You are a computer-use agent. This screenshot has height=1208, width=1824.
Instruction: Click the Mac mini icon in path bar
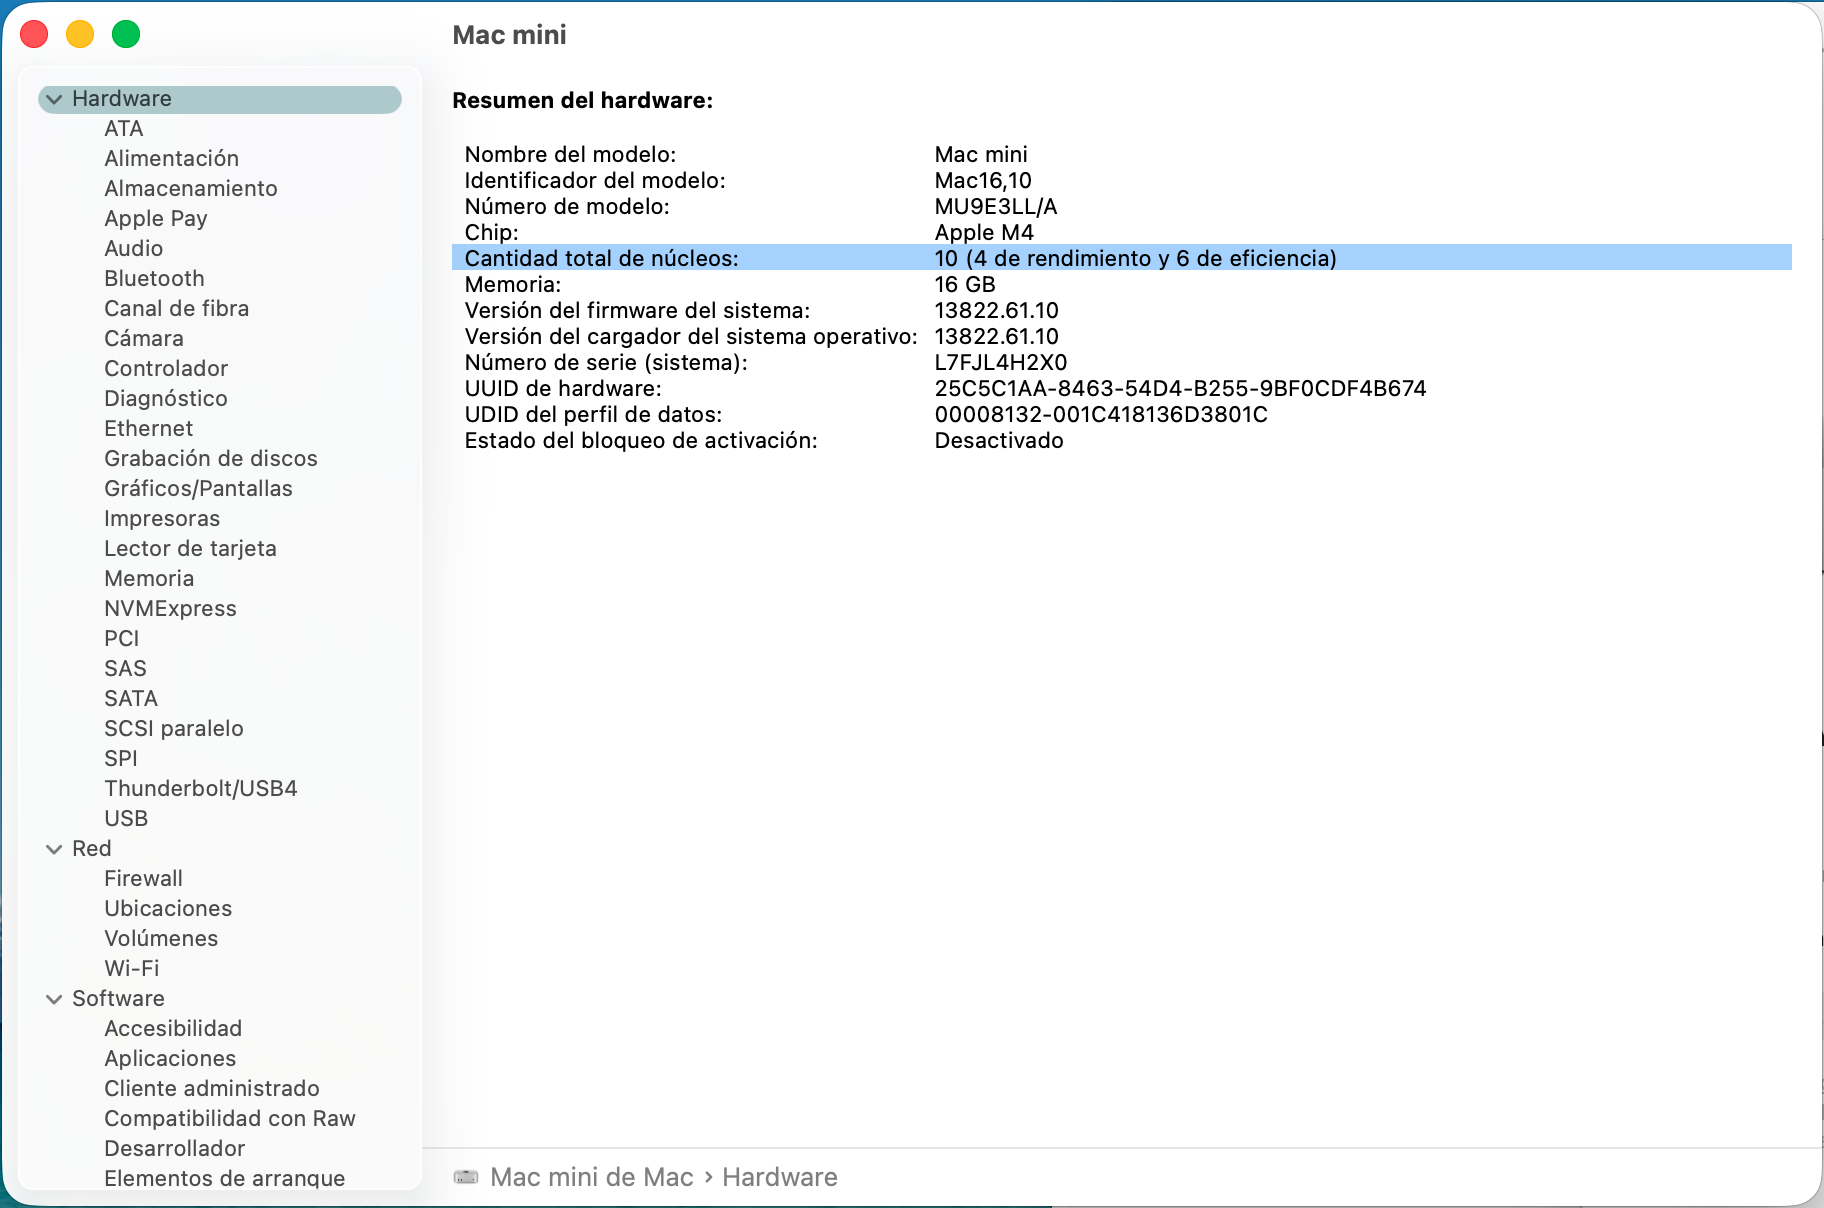(x=466, y=1177)
